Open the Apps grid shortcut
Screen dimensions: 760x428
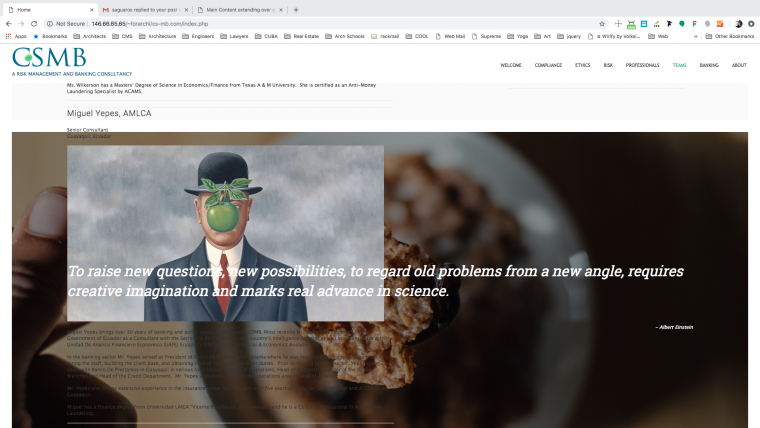pos(16,36)
